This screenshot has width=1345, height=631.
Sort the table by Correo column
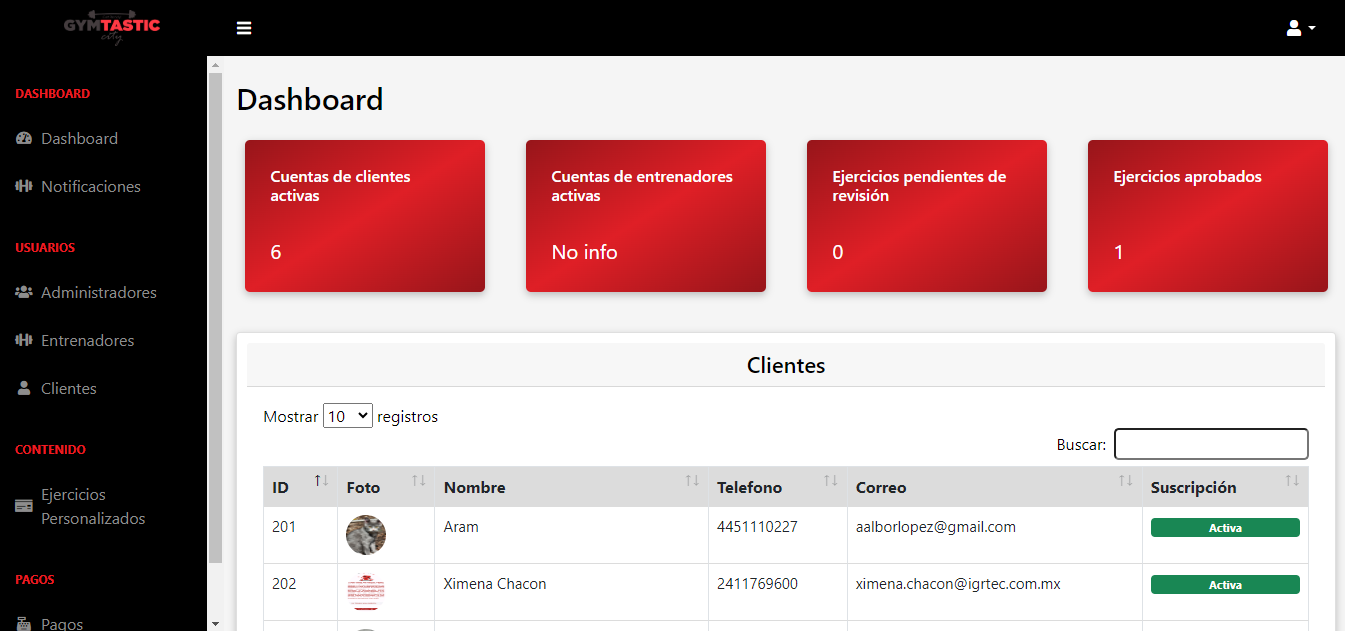[x=992, y=487]
